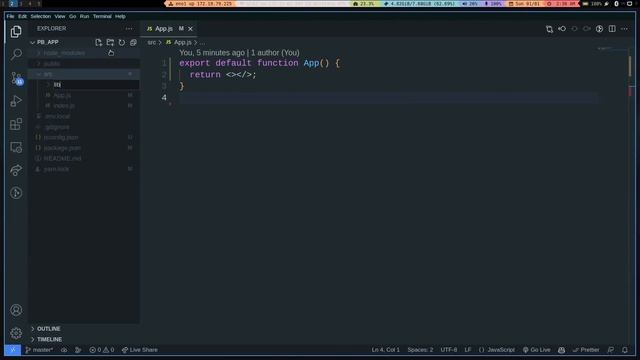Open the Live Share view in activity bar
Image resolution: width=640 pixels, height=360 pixels.
pos(16,170)
